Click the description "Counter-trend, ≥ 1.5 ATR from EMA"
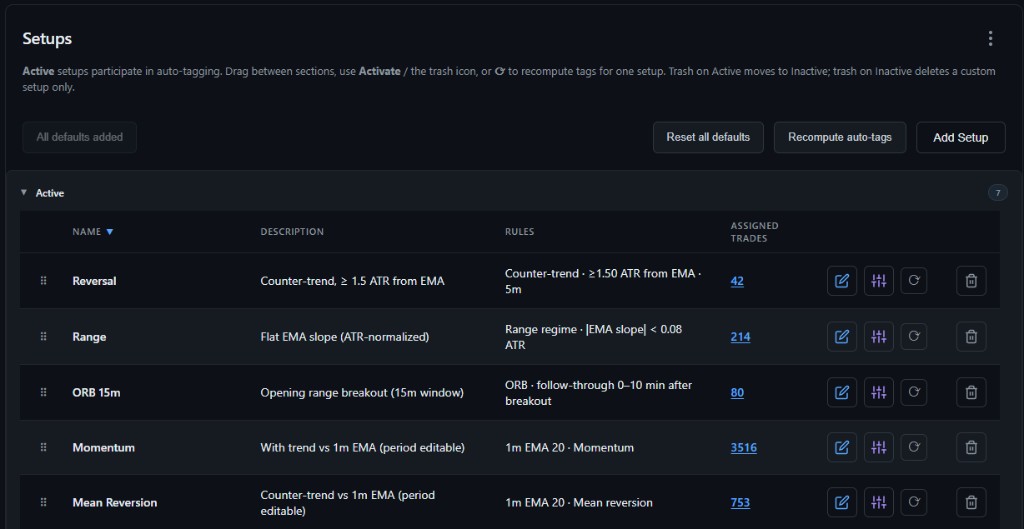This screenshot has width=1024, height=529. (x=353, y=281)
